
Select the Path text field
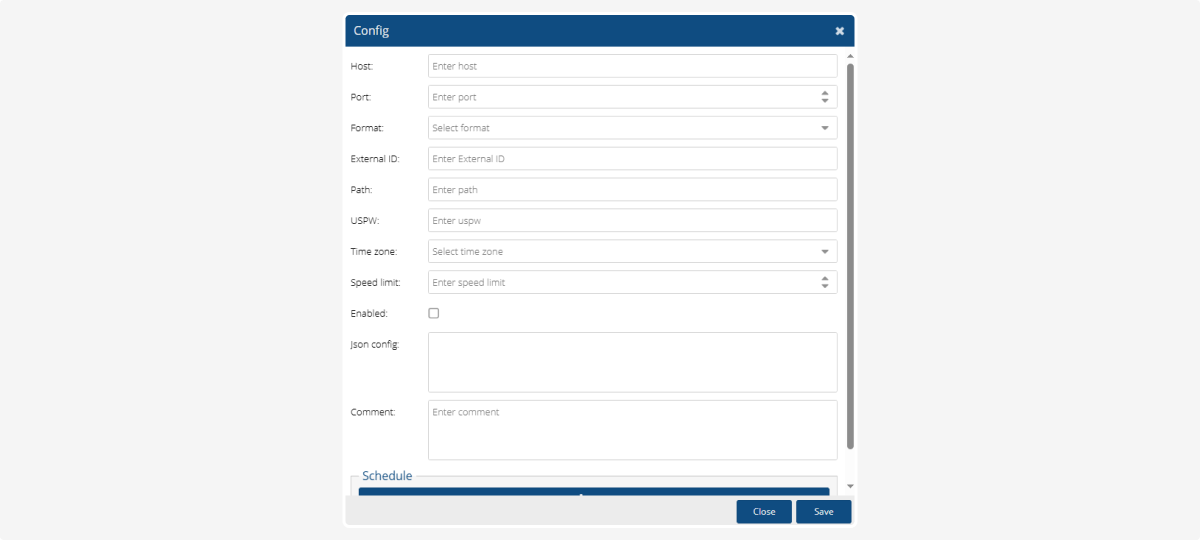pos(632,190)
